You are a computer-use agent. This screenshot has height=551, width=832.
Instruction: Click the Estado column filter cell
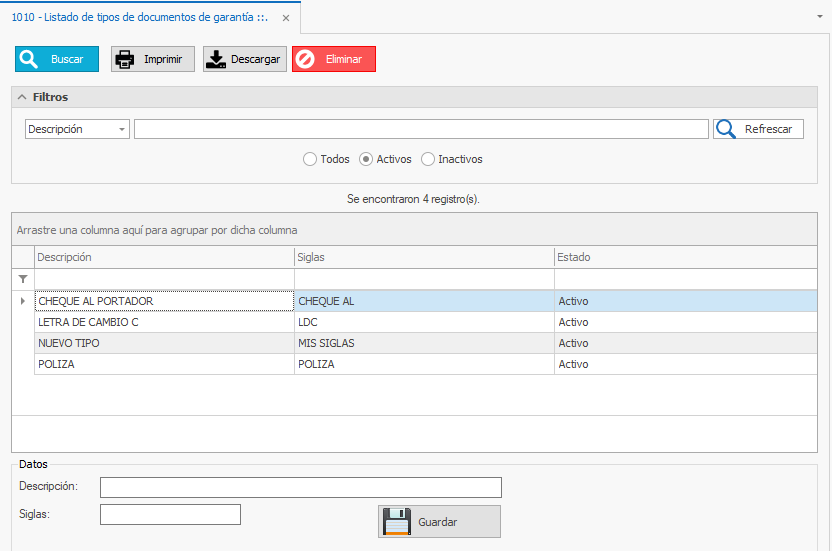pos(686,279)
